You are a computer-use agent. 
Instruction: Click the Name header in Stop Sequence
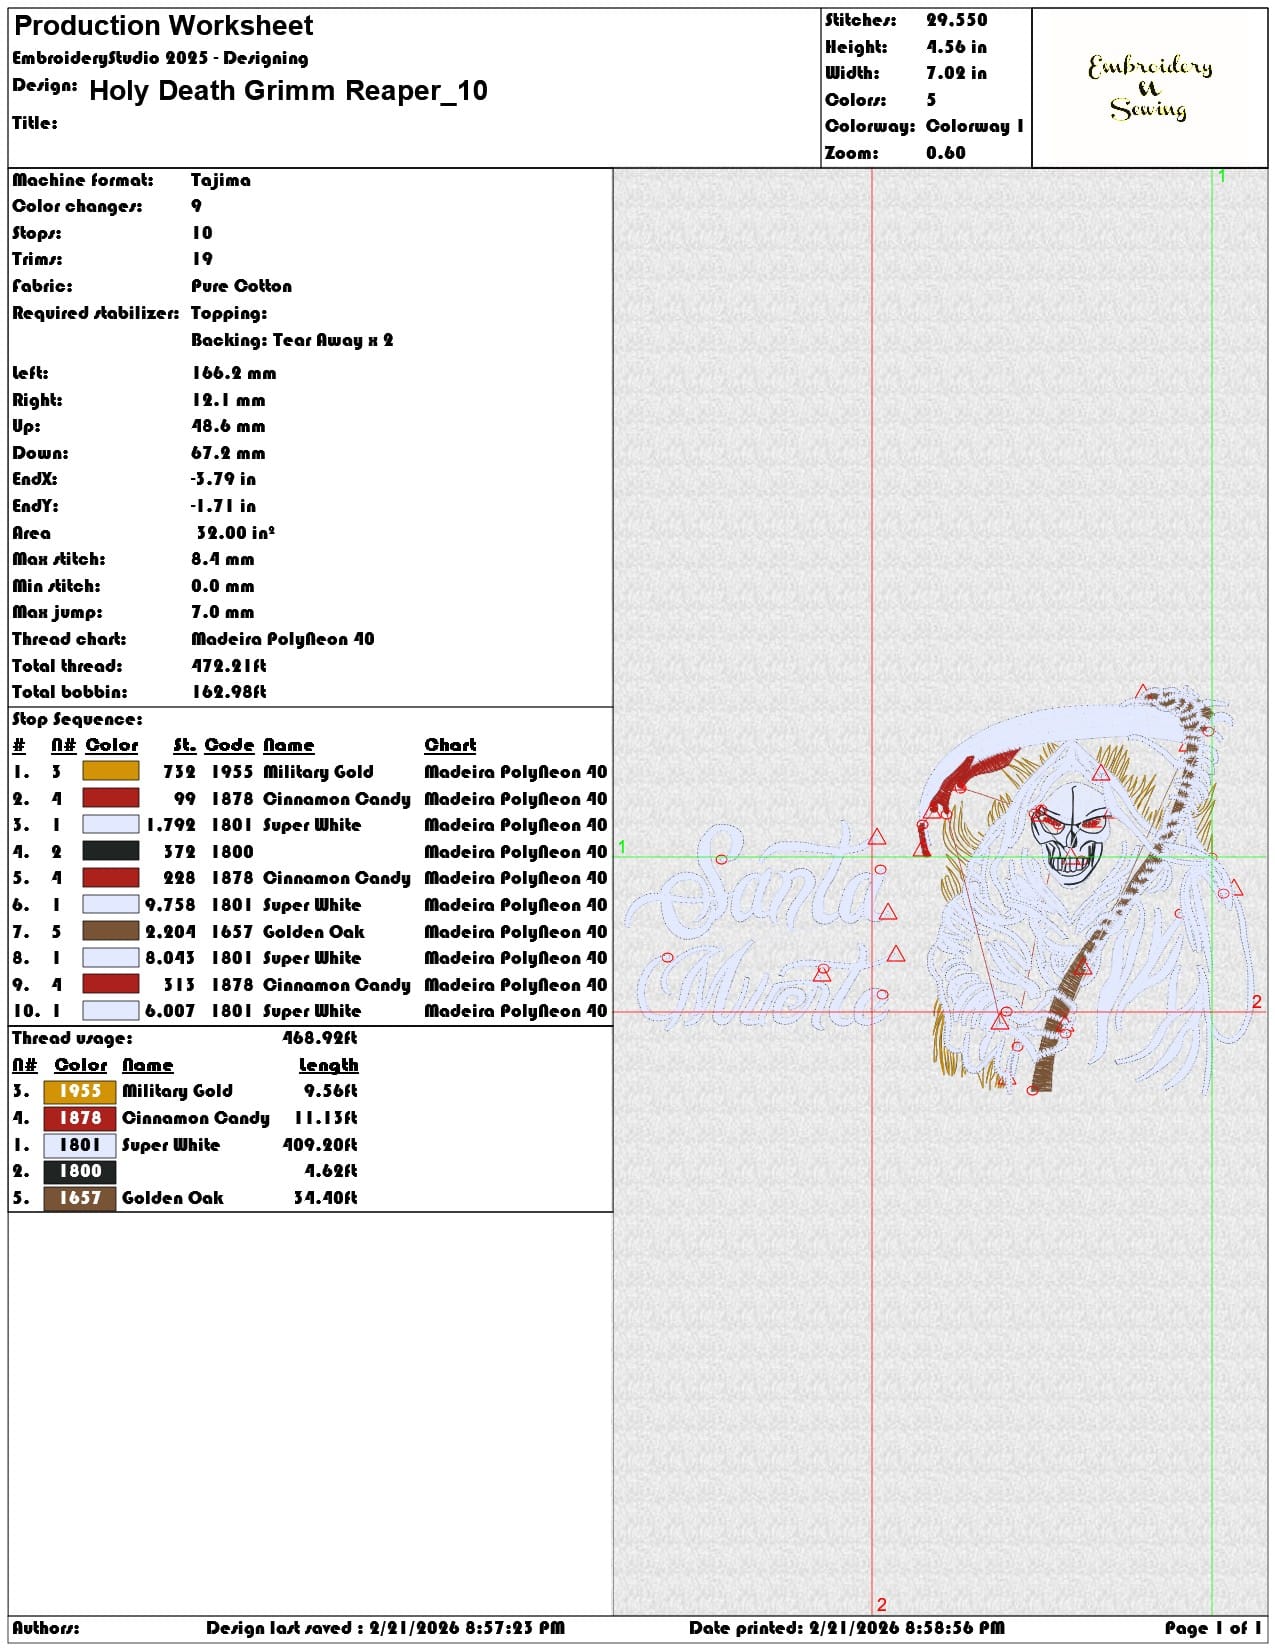(289, 745)
